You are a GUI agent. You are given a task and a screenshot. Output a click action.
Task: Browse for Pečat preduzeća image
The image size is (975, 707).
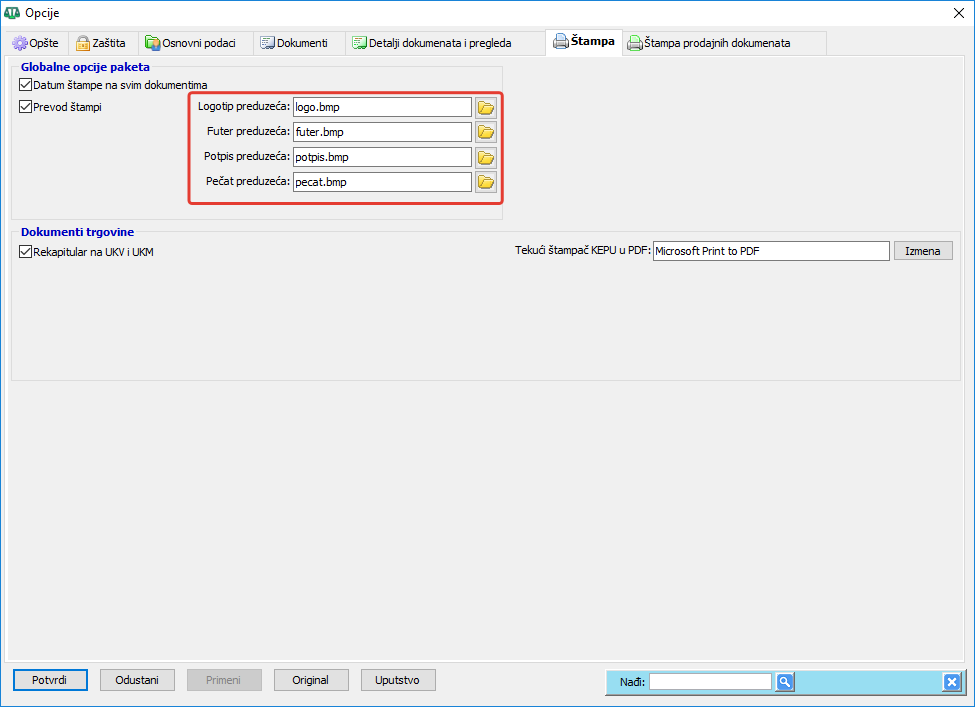486,182
